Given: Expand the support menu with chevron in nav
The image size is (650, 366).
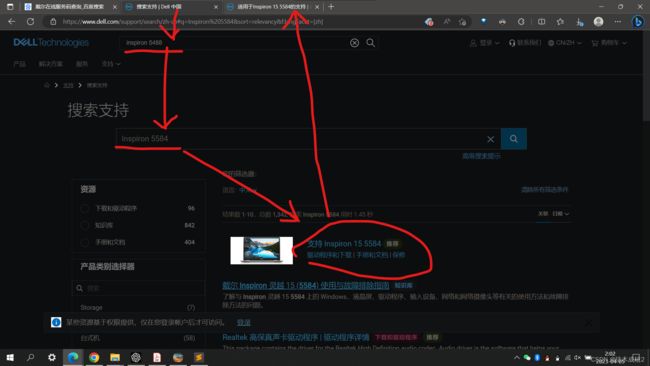Looking at the screenshot, I should click(111, 64).
